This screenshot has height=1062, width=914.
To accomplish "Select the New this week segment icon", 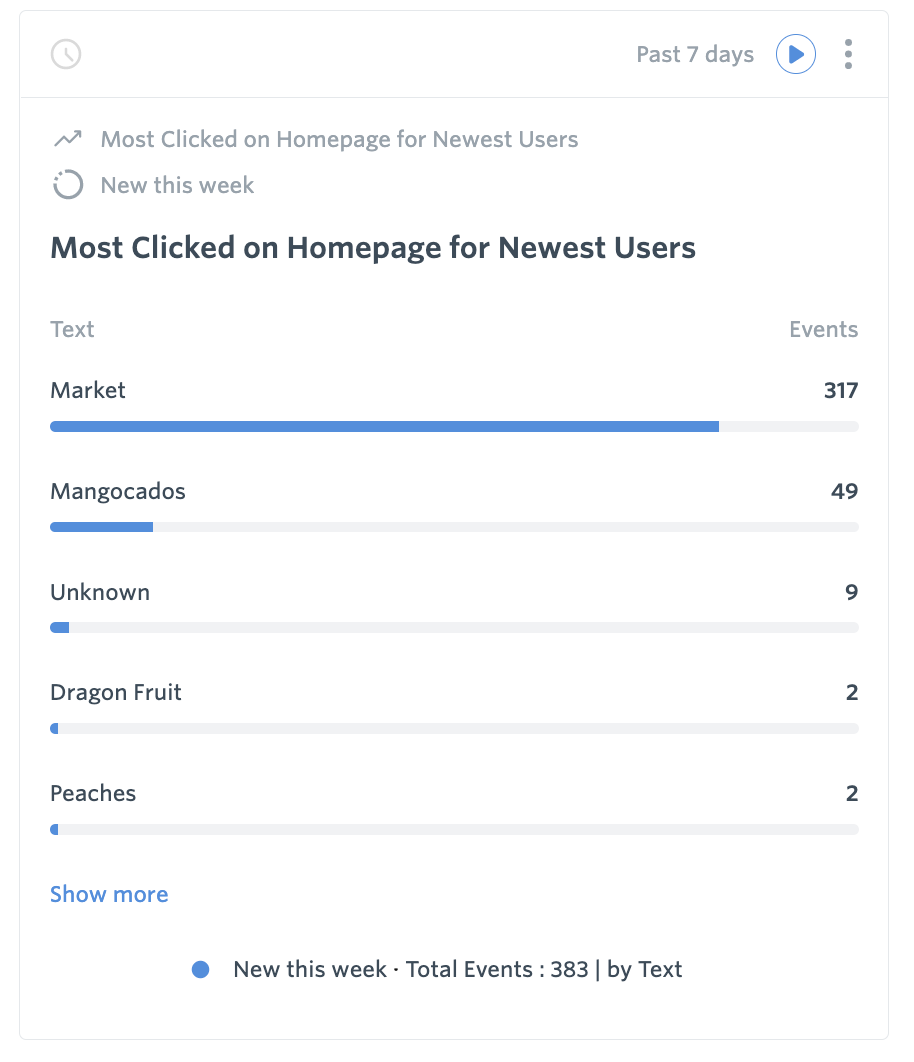I will click(67, 185).
